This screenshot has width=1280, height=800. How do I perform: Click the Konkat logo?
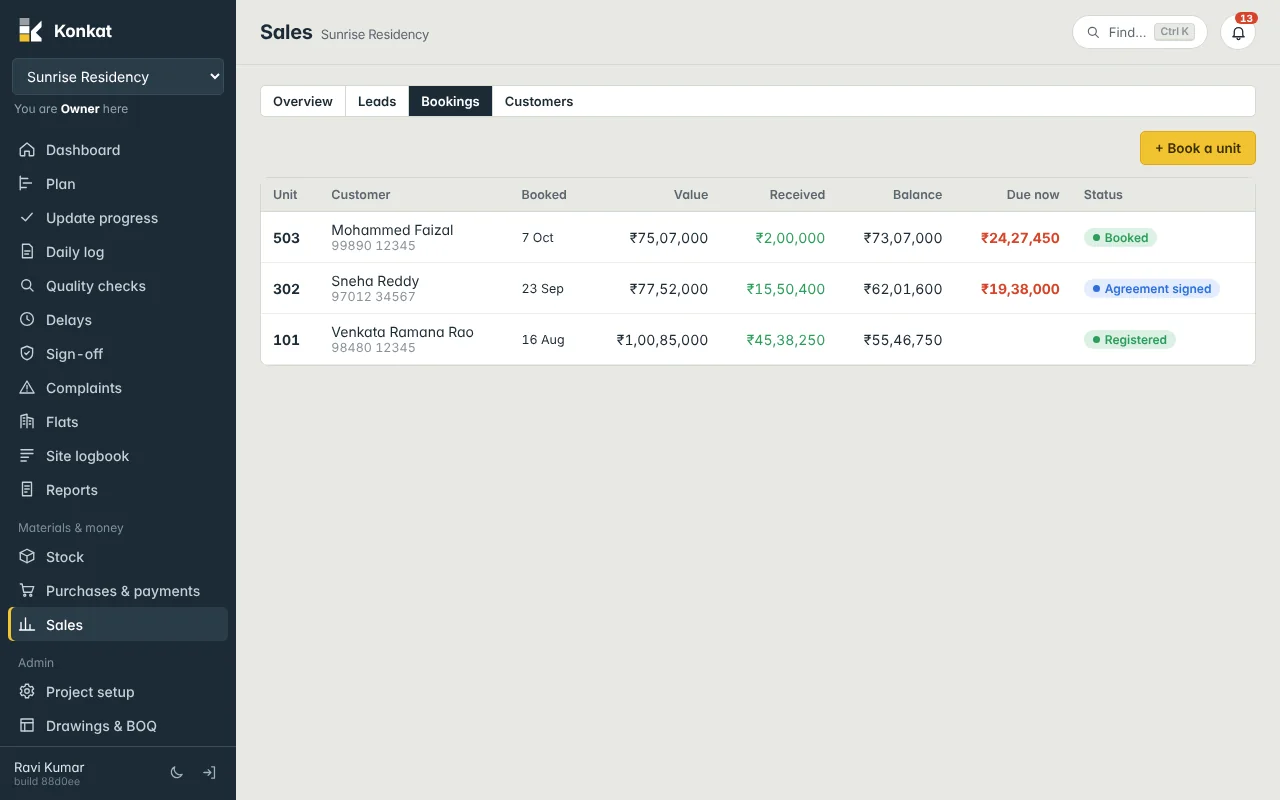(31, 30)
